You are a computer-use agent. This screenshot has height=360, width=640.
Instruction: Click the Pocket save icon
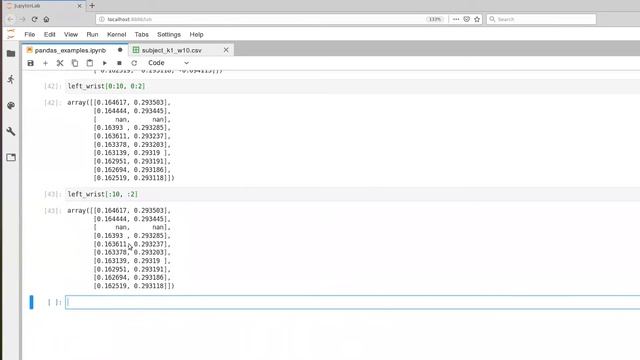467,19
